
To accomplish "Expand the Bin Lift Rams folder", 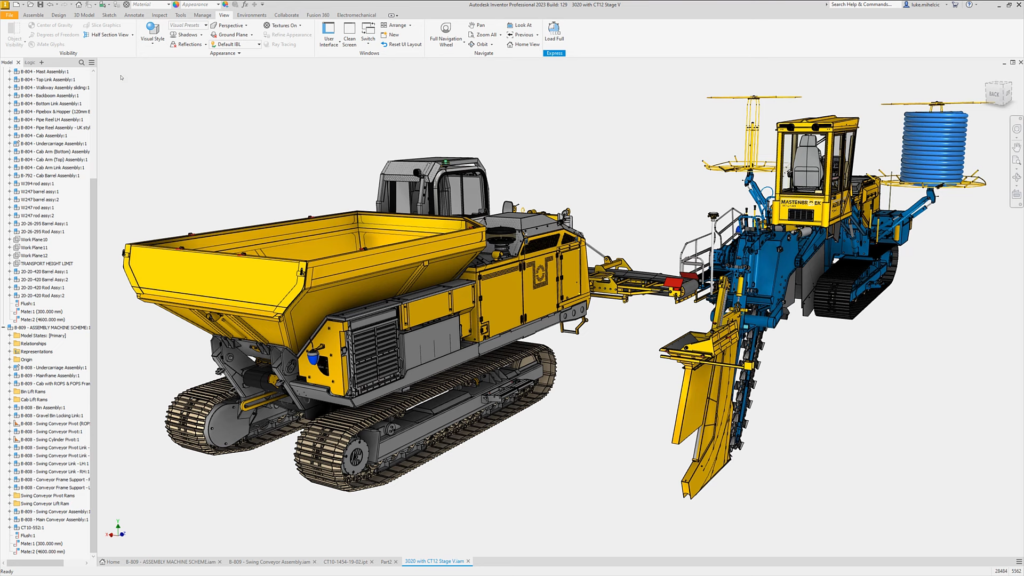I will click(10, 391).
